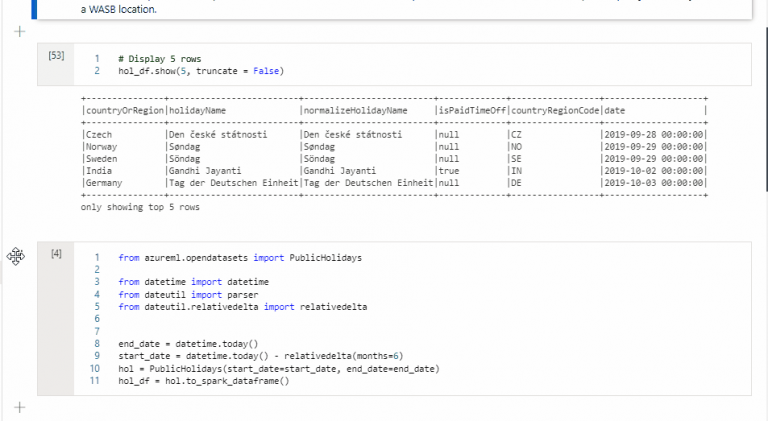Grab the move handle beside cell [4]
The width and height of the screenshot is (768, 421).
[16, 256]
